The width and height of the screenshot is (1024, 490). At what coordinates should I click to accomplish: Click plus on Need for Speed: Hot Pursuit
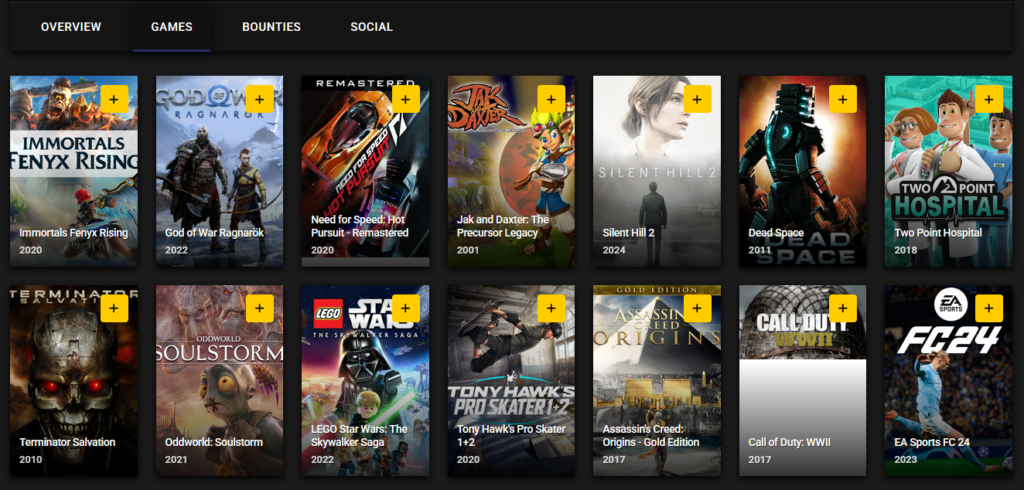click(x=406, y=99)
